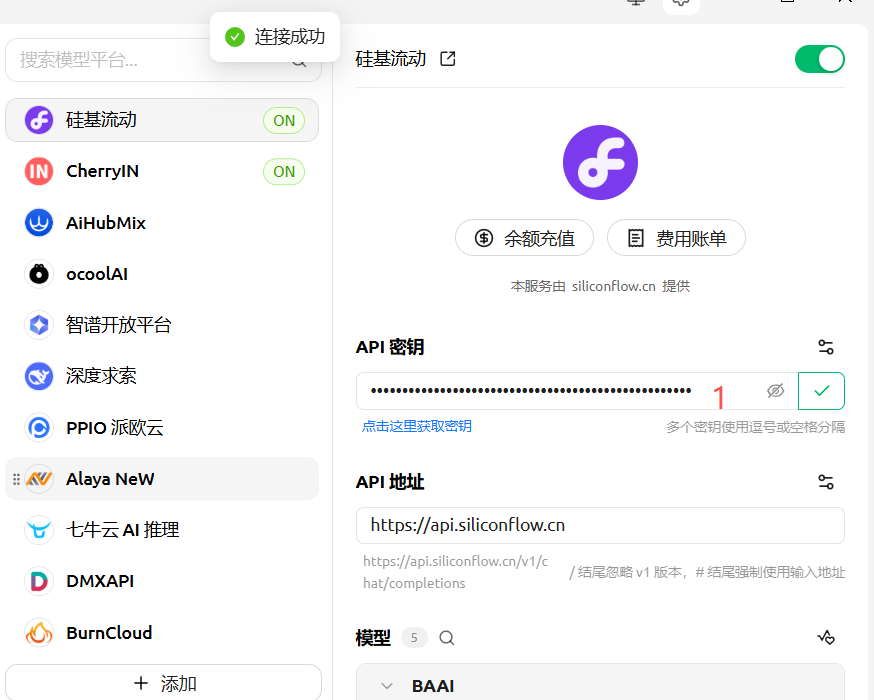This screenshot has height=700, width=874.
Task: Click the 搜索模型平台 search box
Action: coord(163,60)
